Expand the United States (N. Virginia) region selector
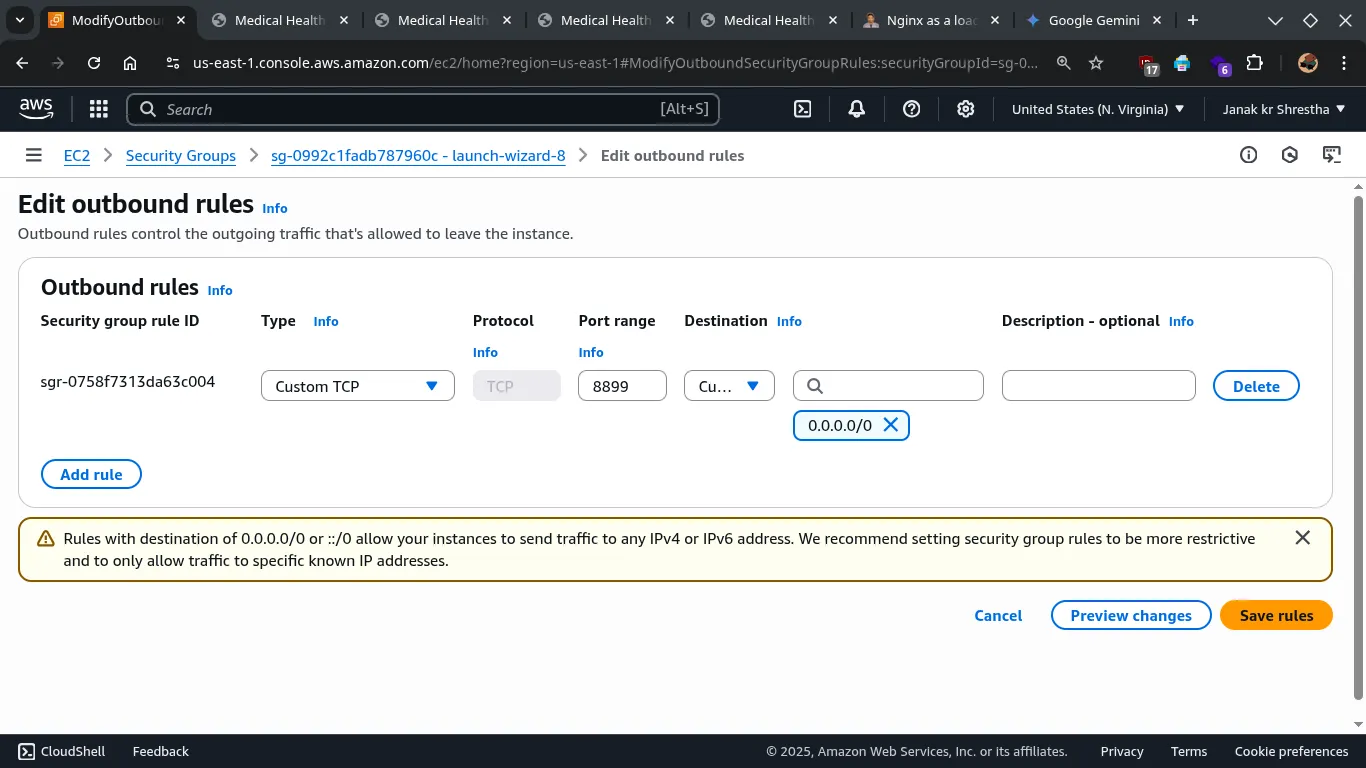 tap(1097, 109)
